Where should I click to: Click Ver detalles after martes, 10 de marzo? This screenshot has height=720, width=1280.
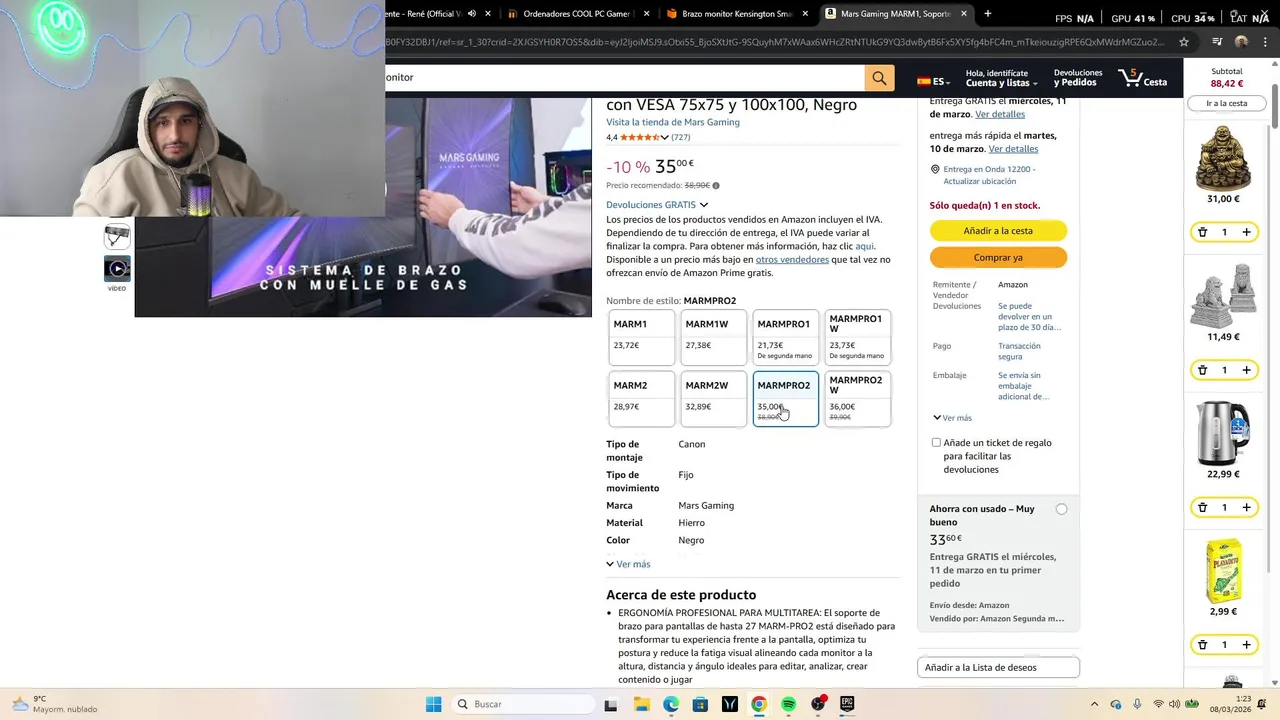[1013, 149]
